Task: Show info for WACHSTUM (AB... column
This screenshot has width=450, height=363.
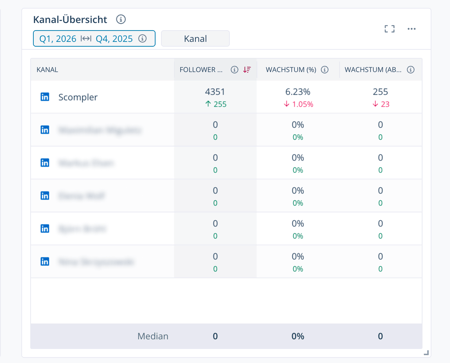Action: pyautogui.click(x=411, y=70)
